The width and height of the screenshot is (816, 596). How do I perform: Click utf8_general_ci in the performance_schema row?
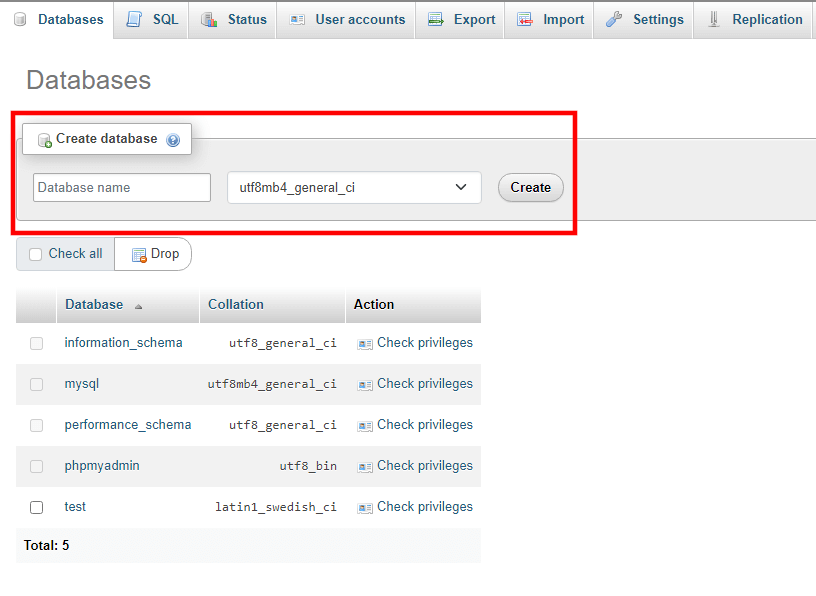283,425
